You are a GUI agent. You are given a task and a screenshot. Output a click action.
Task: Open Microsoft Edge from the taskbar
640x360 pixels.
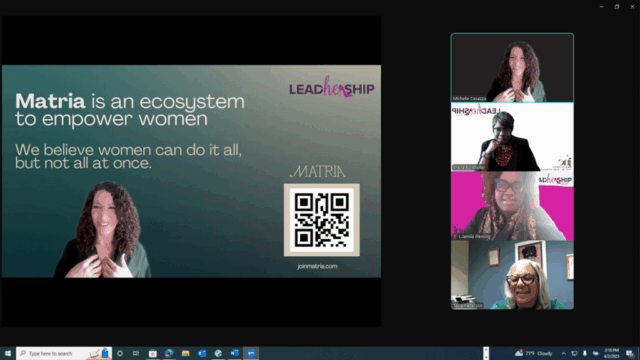169,353
